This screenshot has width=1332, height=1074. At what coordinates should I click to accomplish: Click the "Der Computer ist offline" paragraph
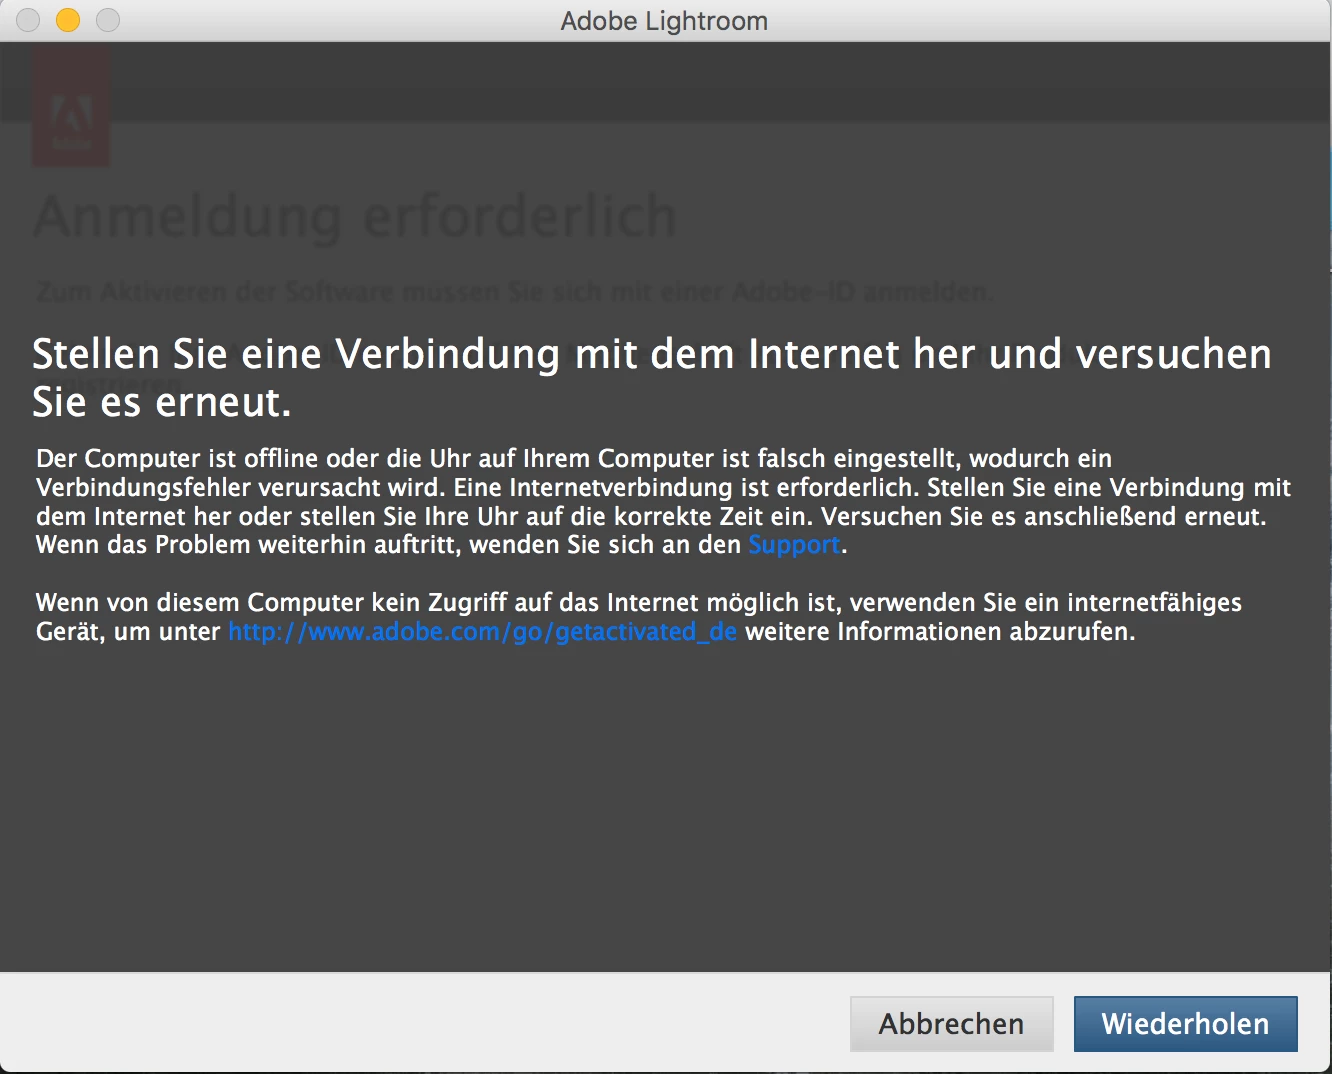pos(664,502)
